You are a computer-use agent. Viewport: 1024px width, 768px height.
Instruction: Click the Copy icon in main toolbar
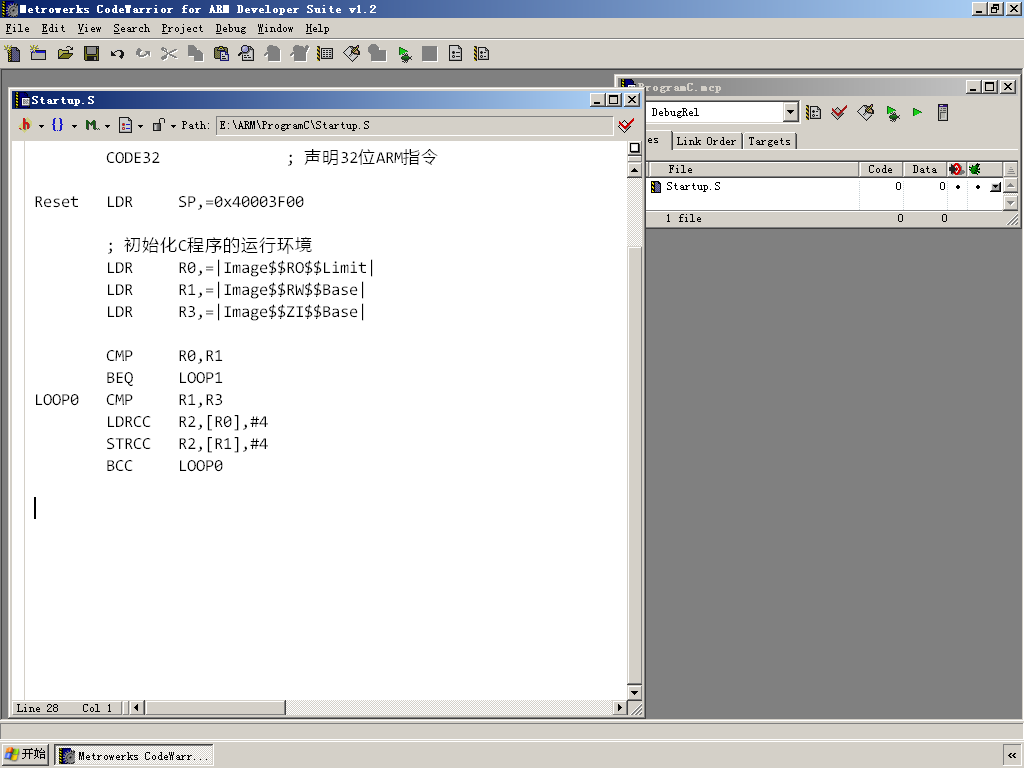195,54
